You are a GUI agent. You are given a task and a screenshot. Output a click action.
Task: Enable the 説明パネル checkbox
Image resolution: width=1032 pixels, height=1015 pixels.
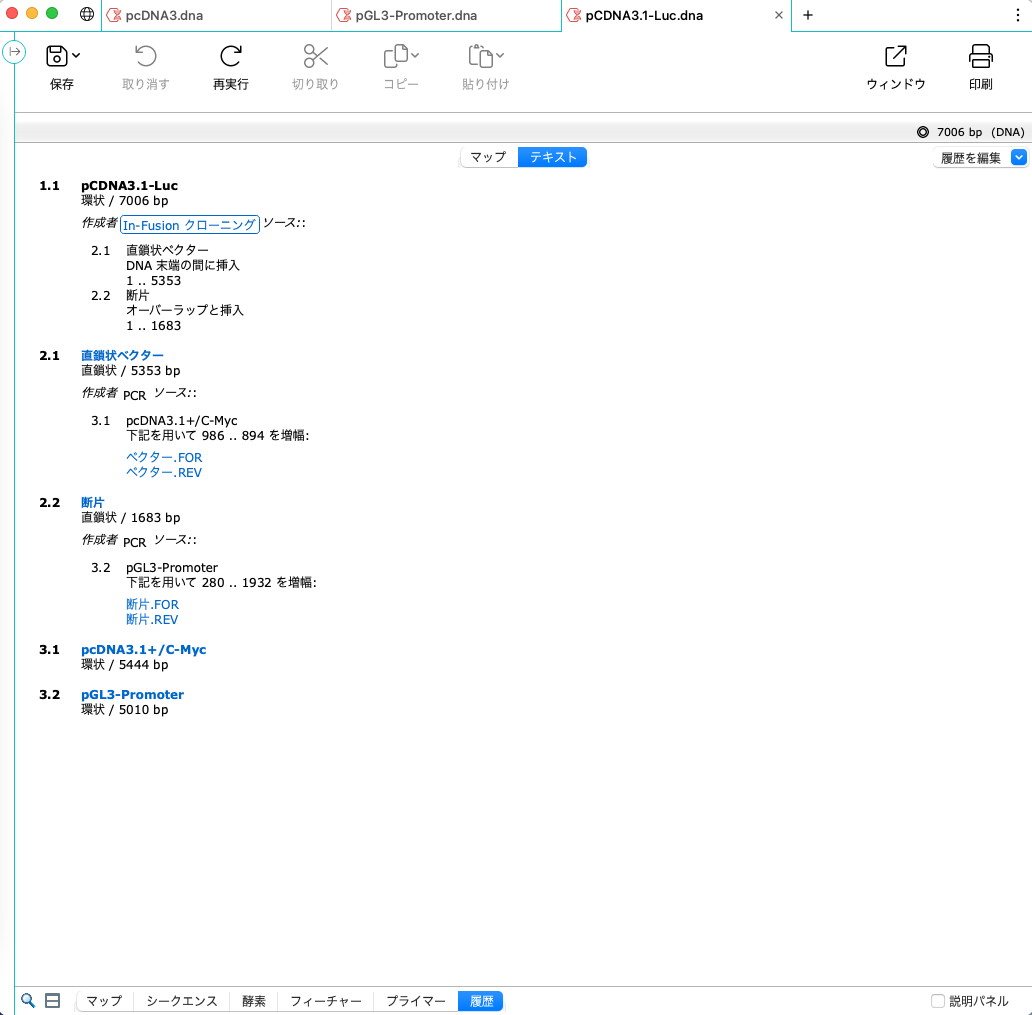pos(937,1000)
